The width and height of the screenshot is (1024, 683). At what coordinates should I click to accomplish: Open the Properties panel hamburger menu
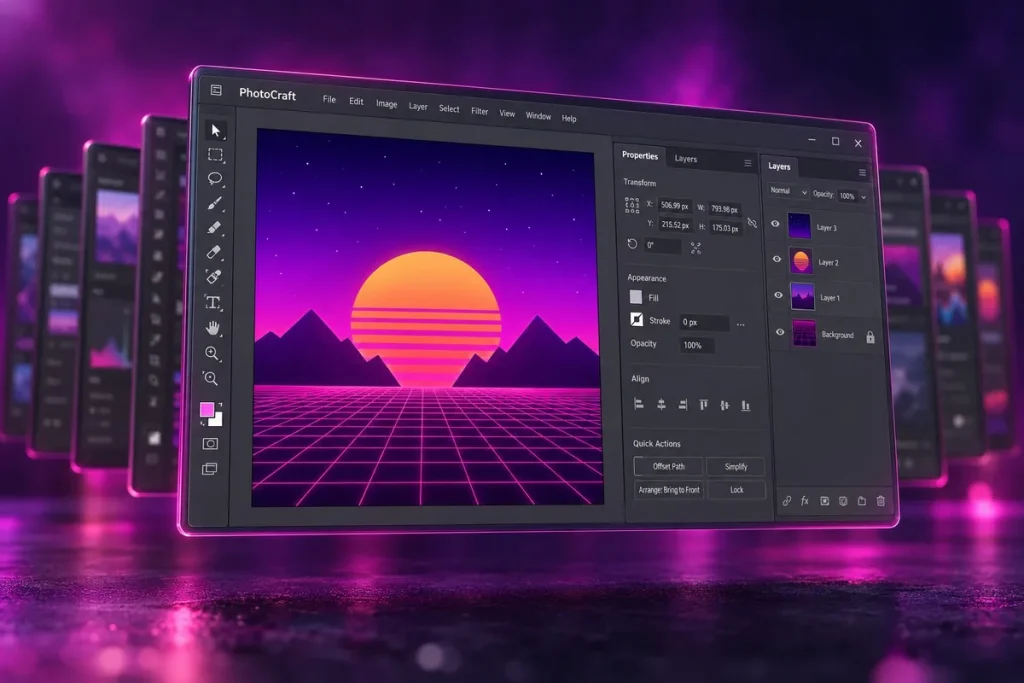tap(748, 163)
